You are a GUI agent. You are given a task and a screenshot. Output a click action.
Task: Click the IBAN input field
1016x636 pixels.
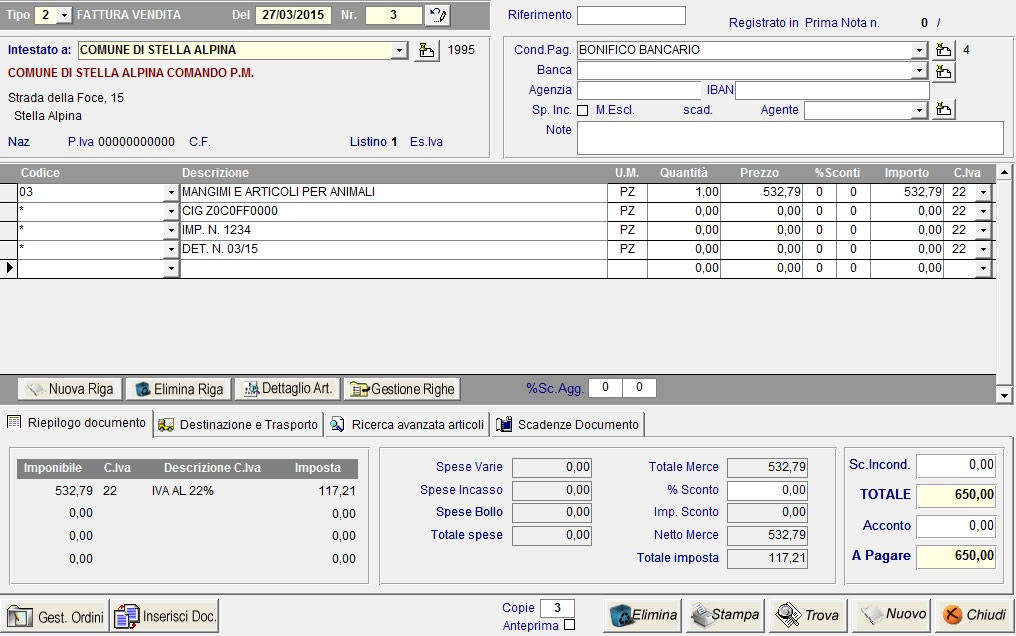pyautogui.click(x=832, y=90)
